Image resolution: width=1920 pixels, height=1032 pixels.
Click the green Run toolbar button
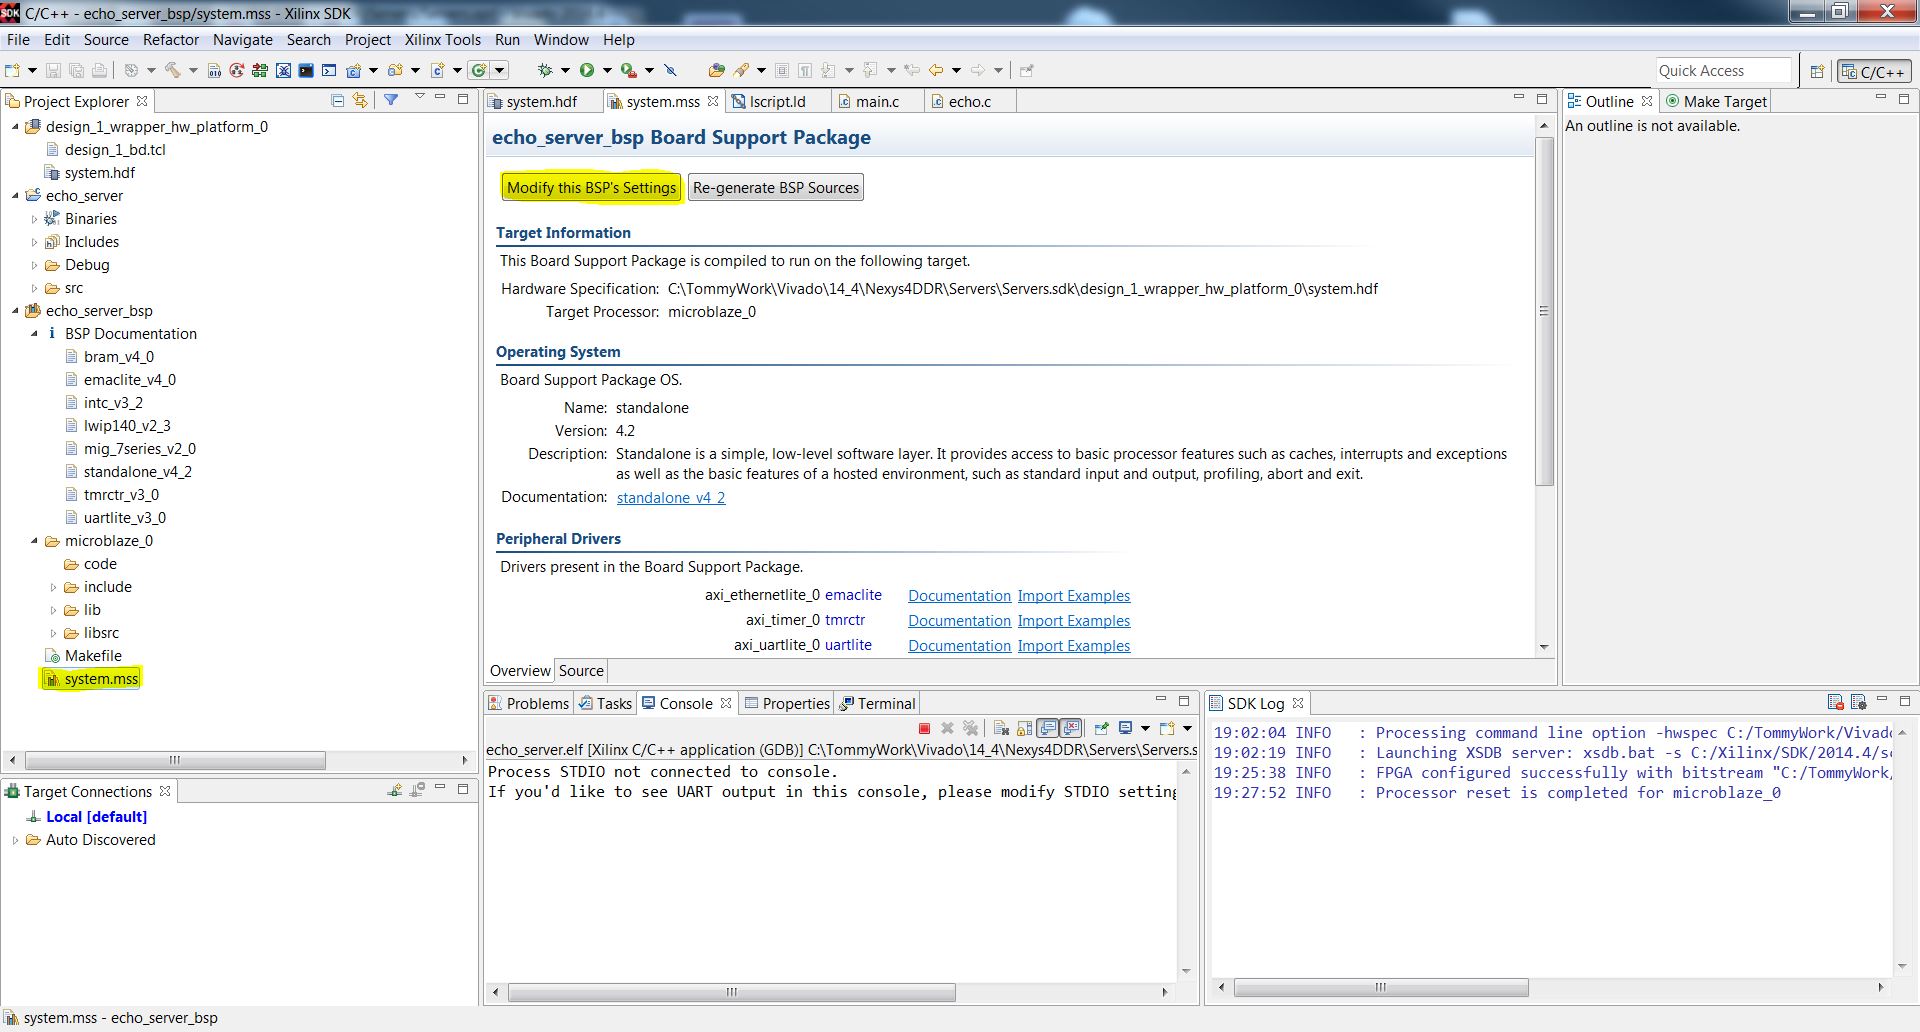pos(587,70)
